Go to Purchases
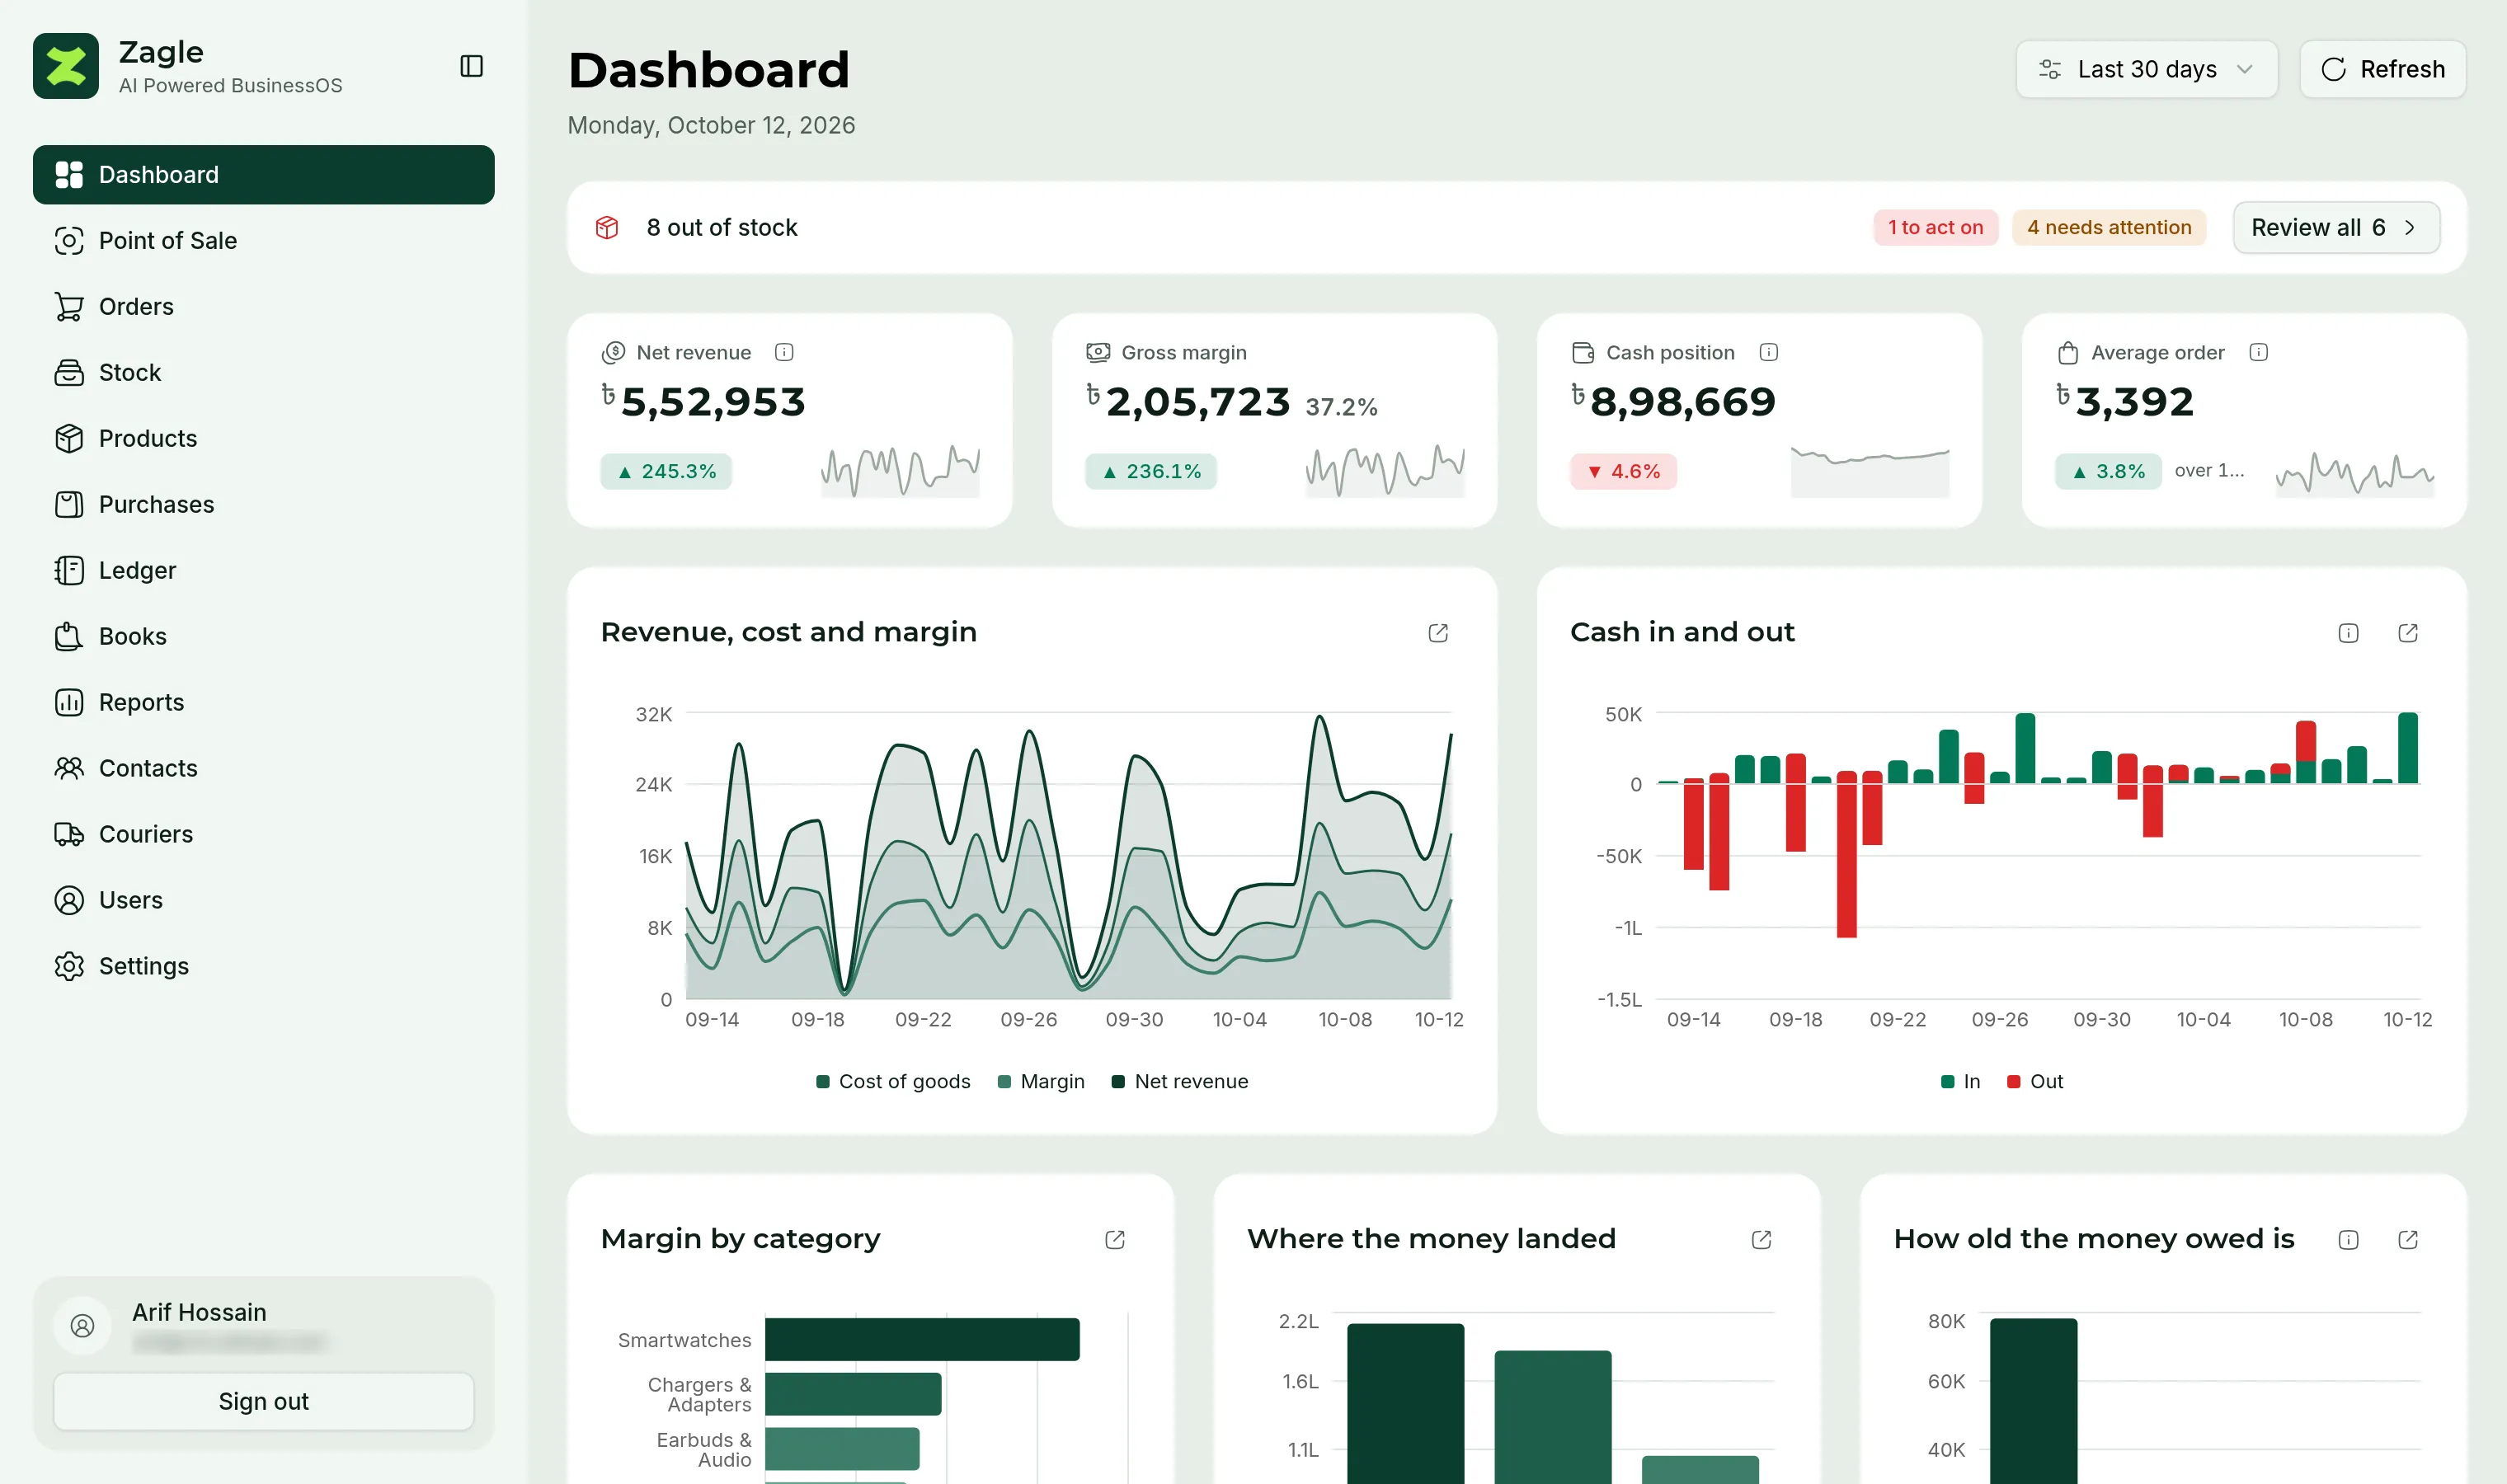Image resolution: width=2507 pixels, height=1484 pixels. pyautogui.click(x=263, y=504)
